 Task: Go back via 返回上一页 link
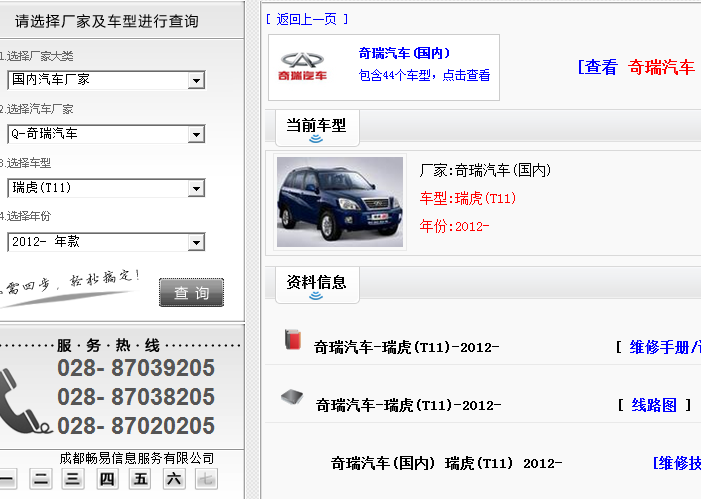pyautogui.click(x=307, y=19)
